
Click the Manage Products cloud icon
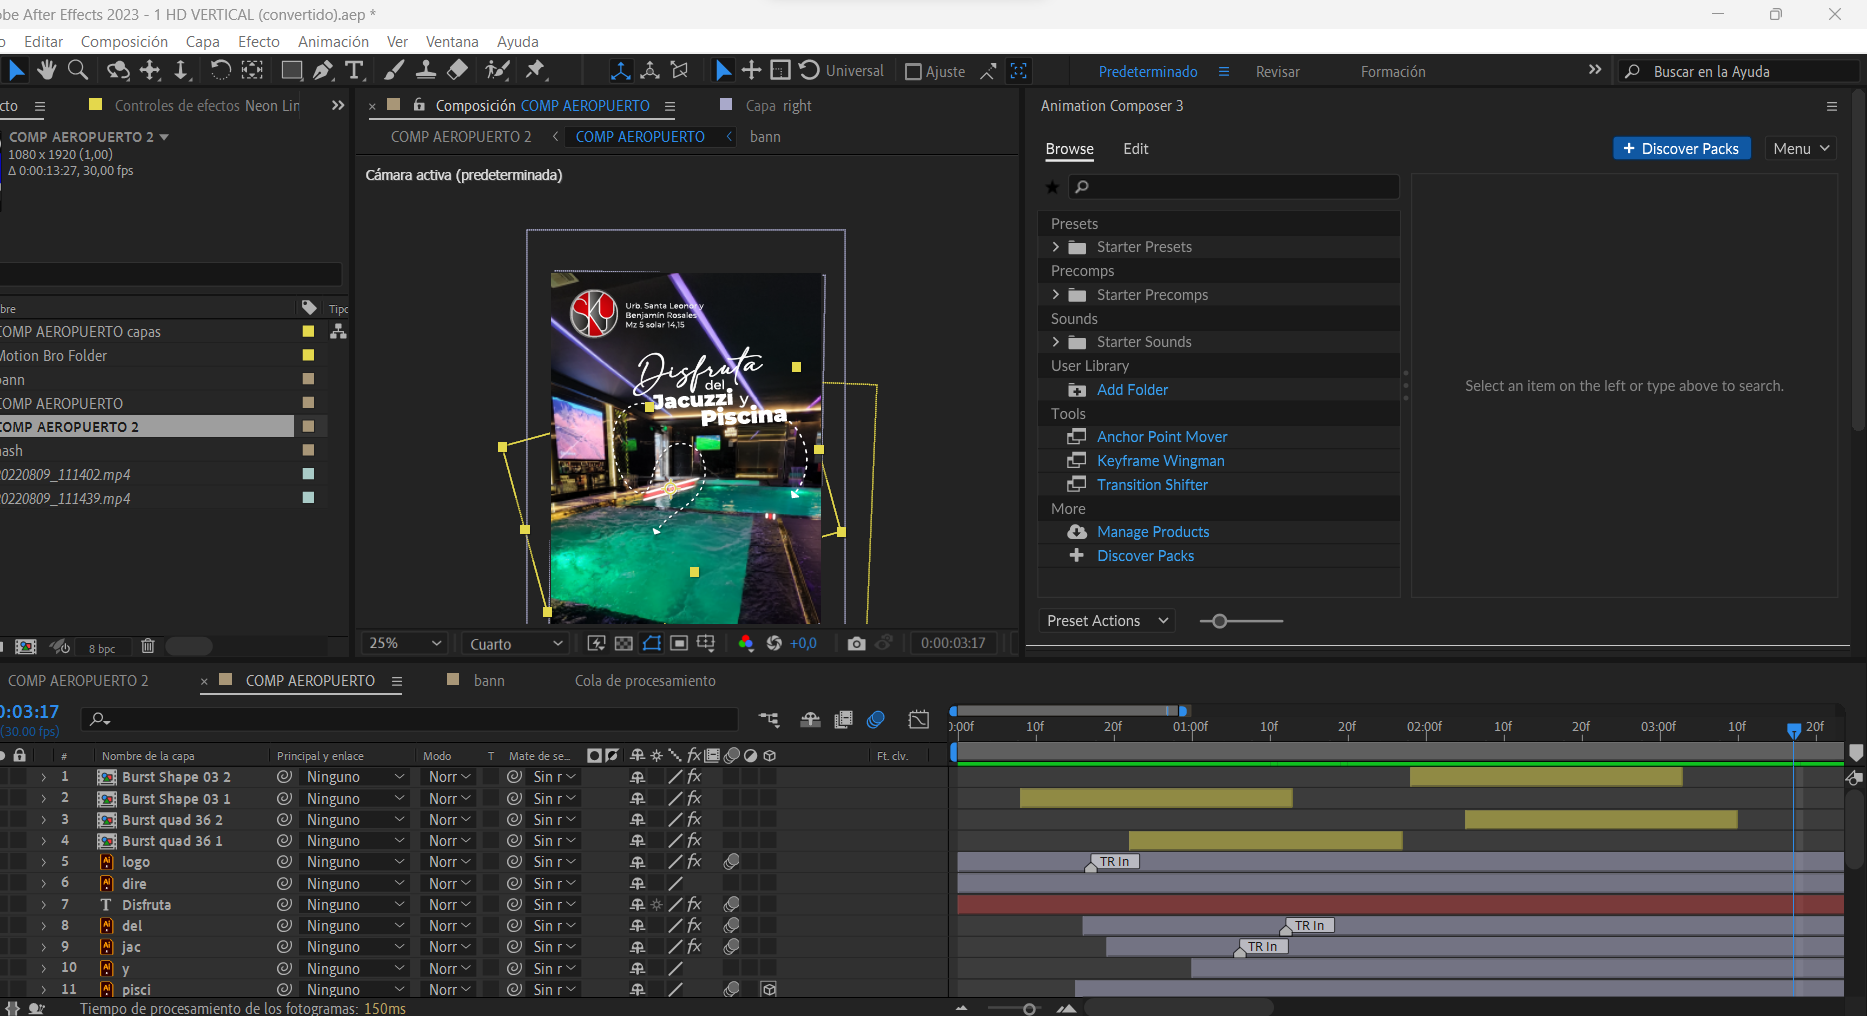(1077, 532)
